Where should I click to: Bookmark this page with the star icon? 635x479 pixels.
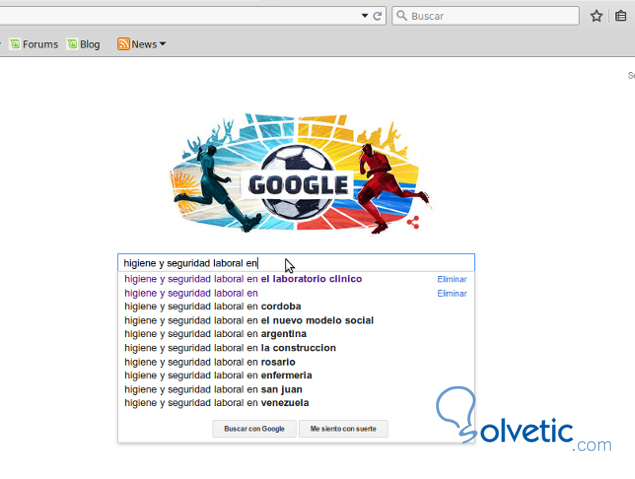click(x=596, y=16)
